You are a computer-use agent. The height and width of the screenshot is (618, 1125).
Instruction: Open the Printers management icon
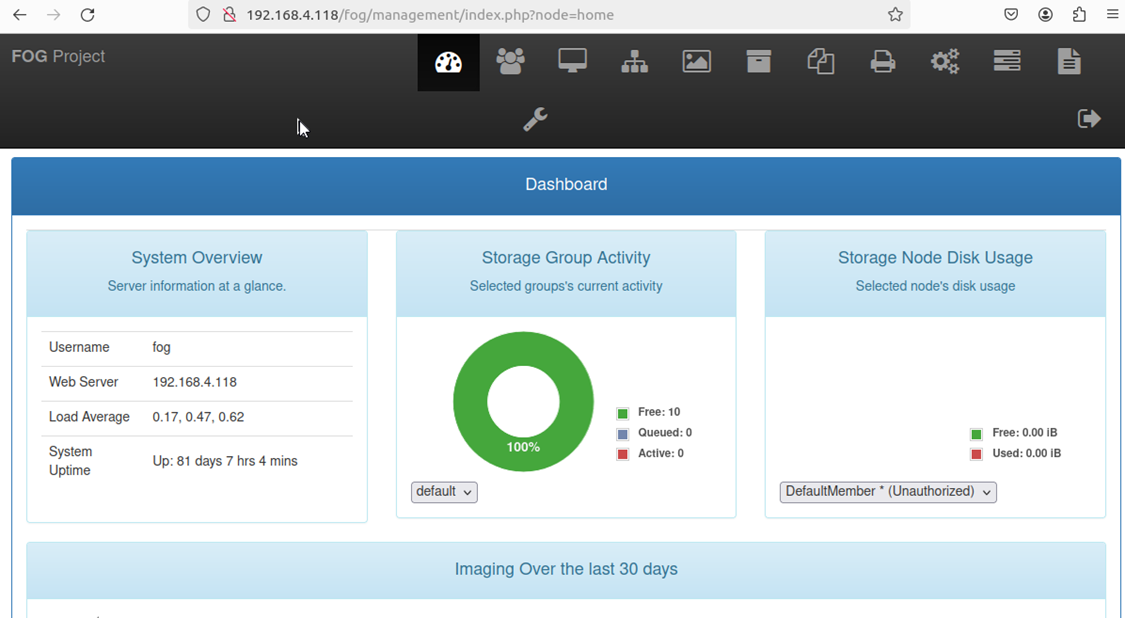click(882, 62)
